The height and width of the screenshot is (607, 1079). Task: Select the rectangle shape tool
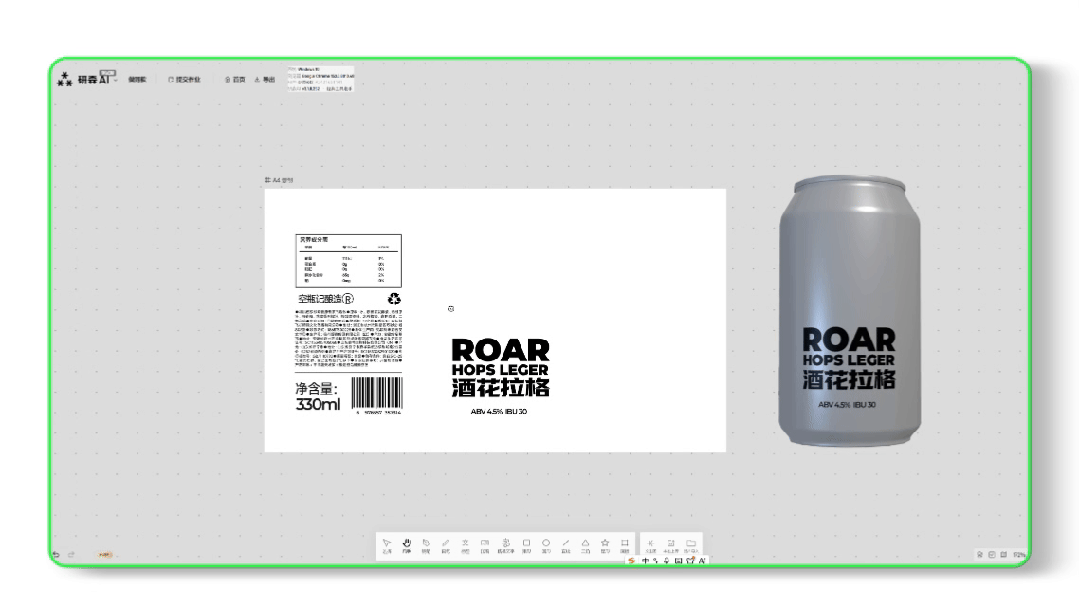(x=526, y=546)
